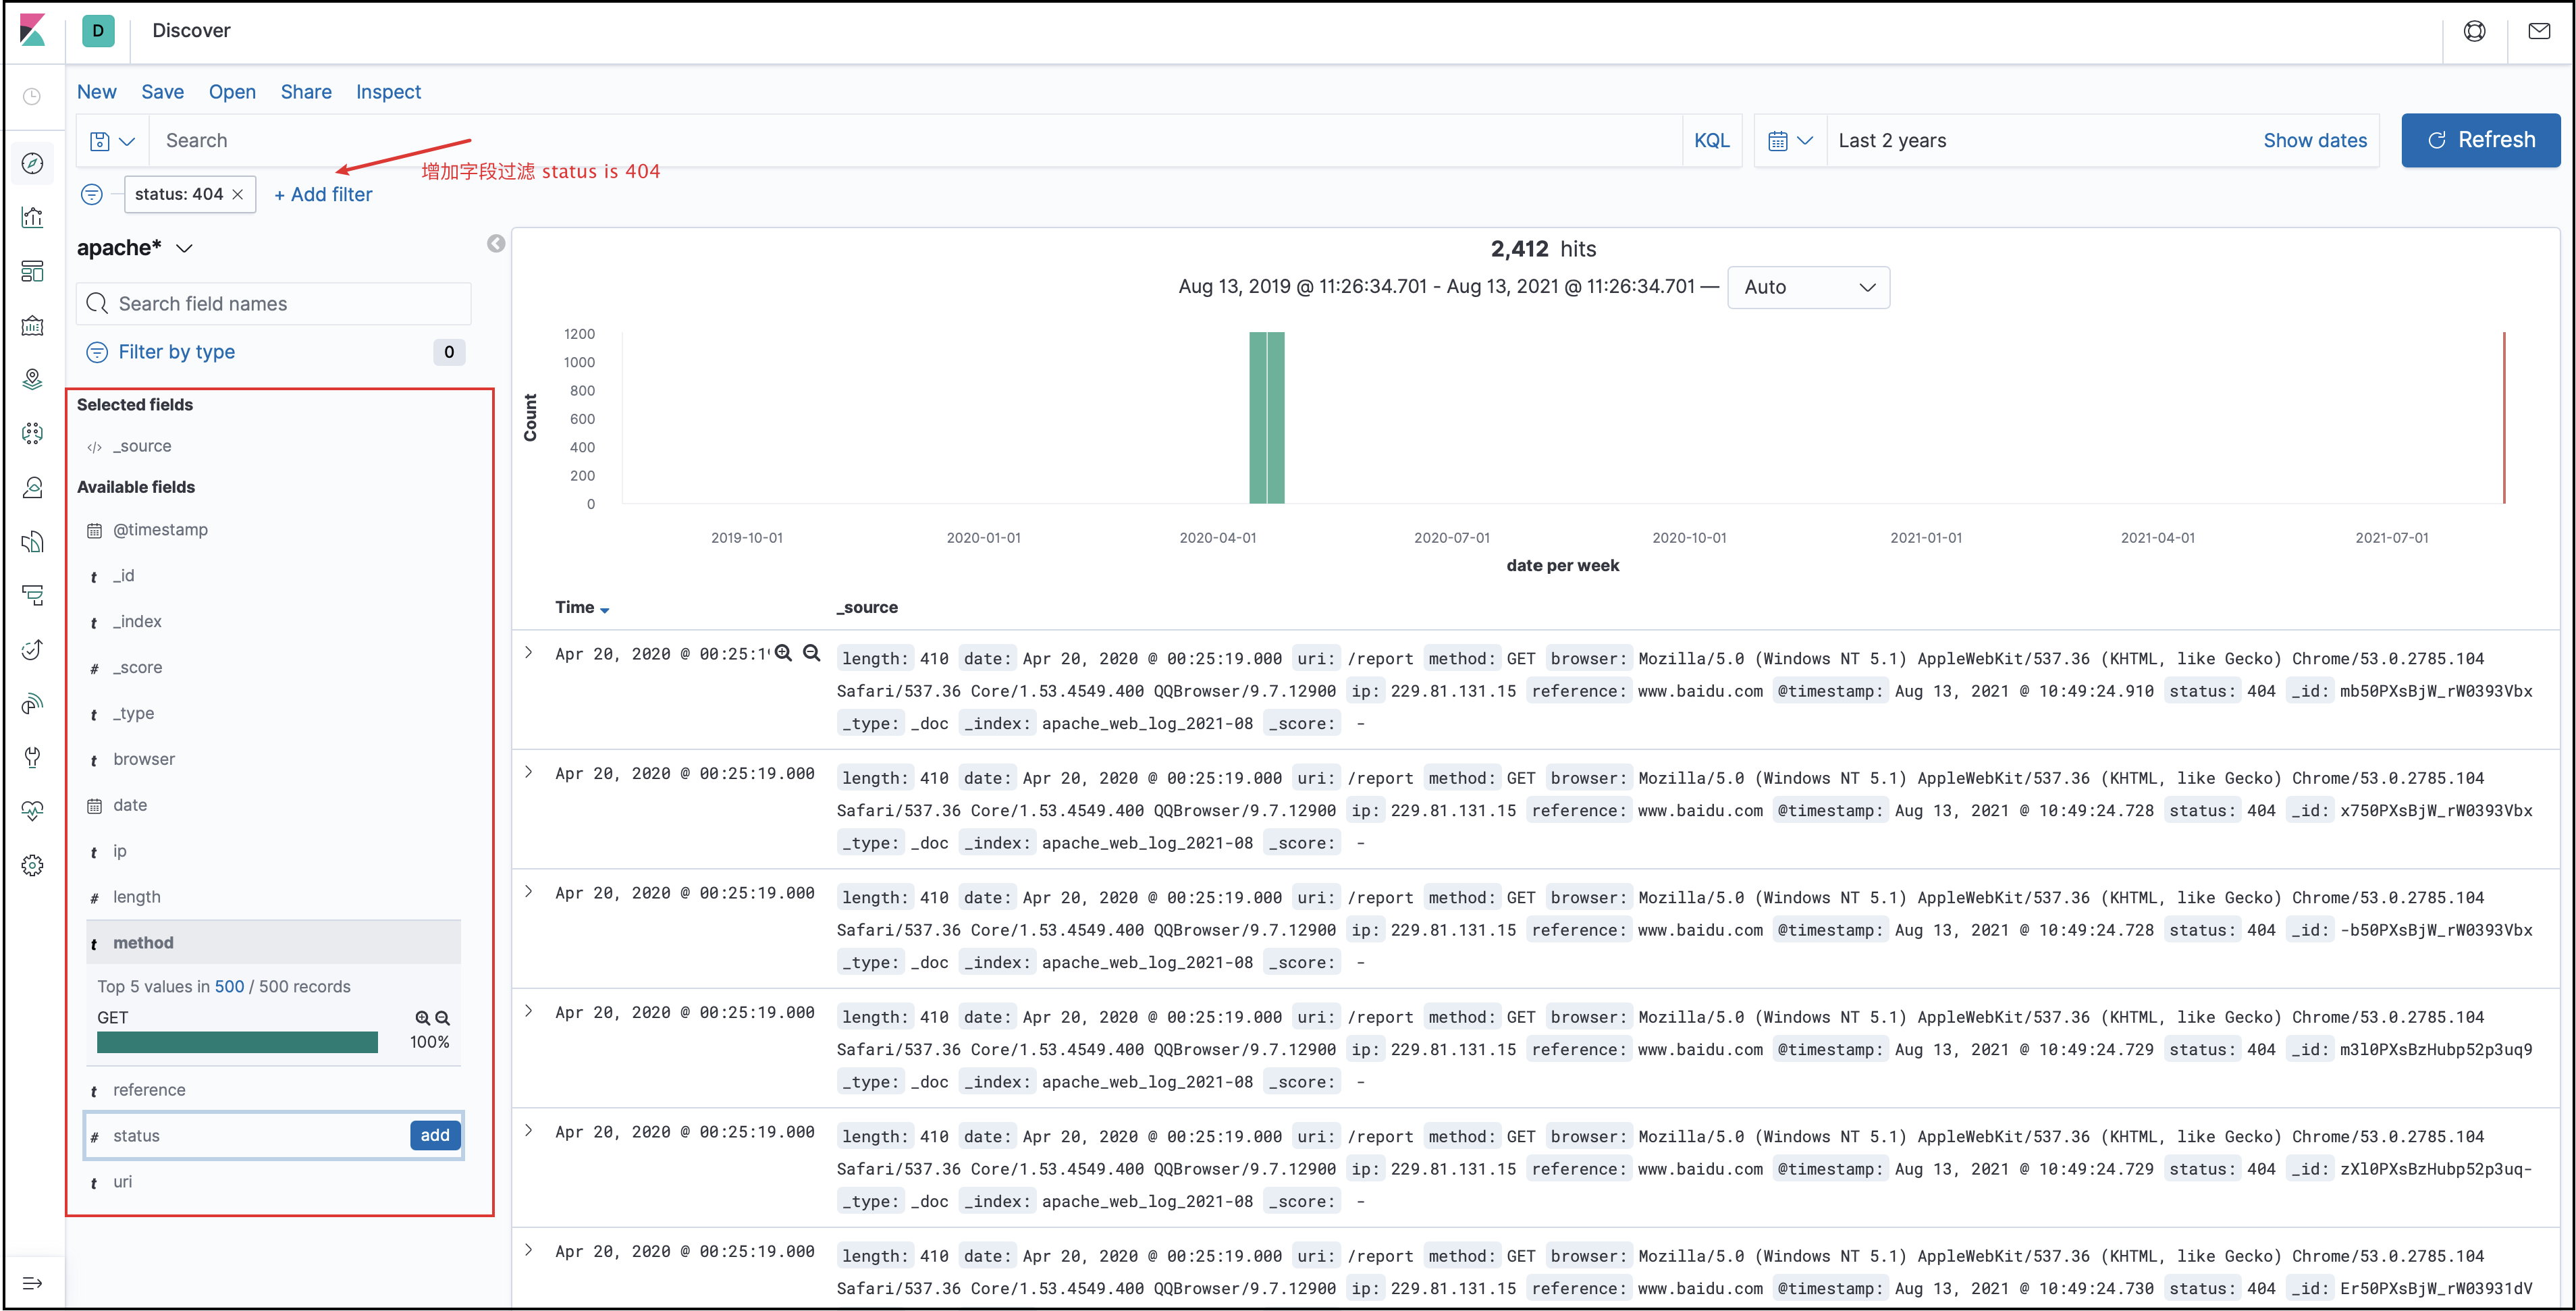
Task: Open the Inspect menu item
Action: 388,92
